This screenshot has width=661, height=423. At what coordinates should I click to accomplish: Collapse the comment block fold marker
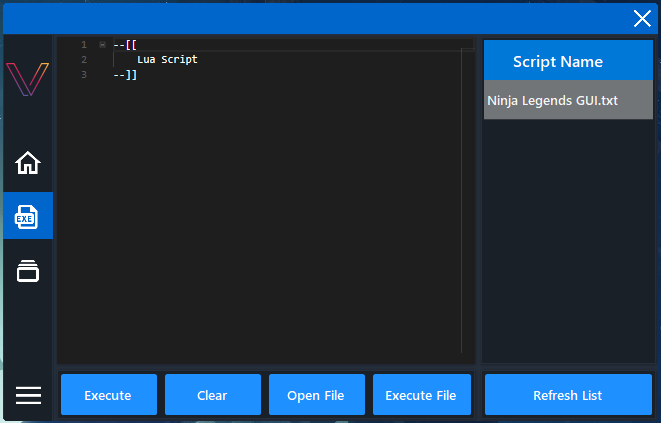tap(102, 44)
